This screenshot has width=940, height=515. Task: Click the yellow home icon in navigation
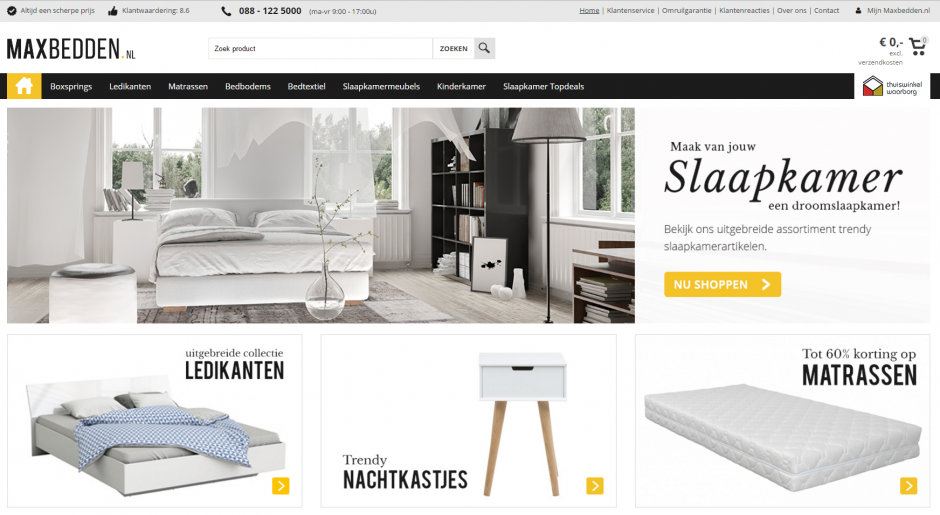coord(24,86)
